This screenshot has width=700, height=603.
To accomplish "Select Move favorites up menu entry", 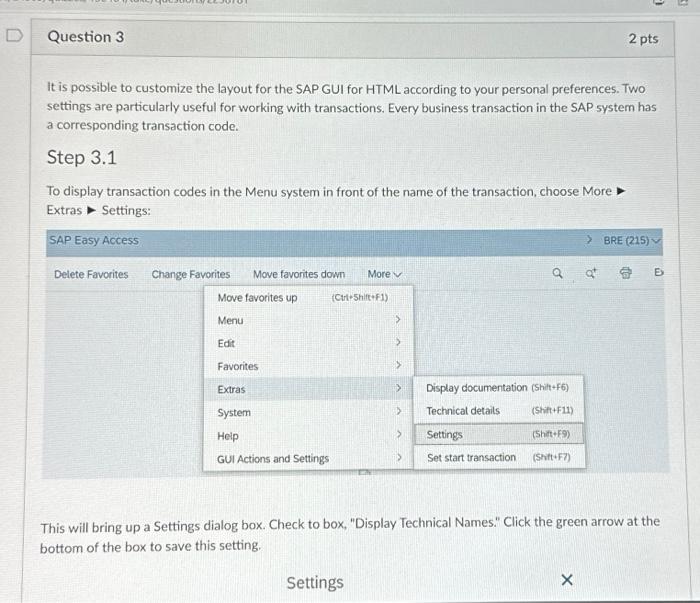I will [x=308, y=297].
